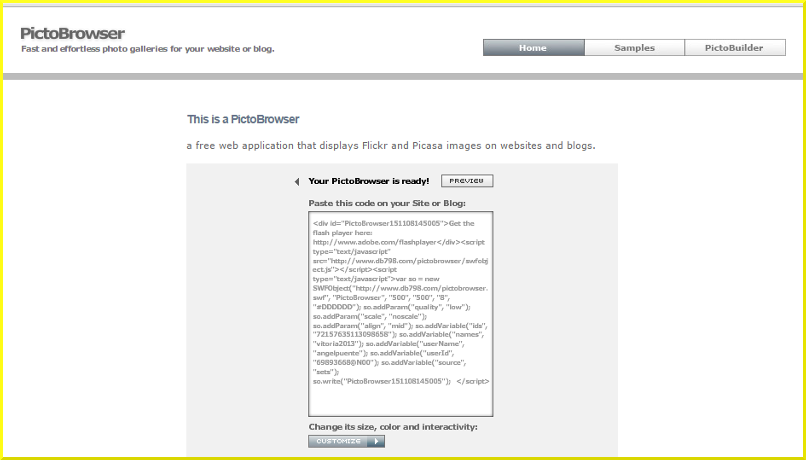The image size is (806, 460).
Task: Click the 'Change its size, color and interactivity' label
Action: pos(393,427)
